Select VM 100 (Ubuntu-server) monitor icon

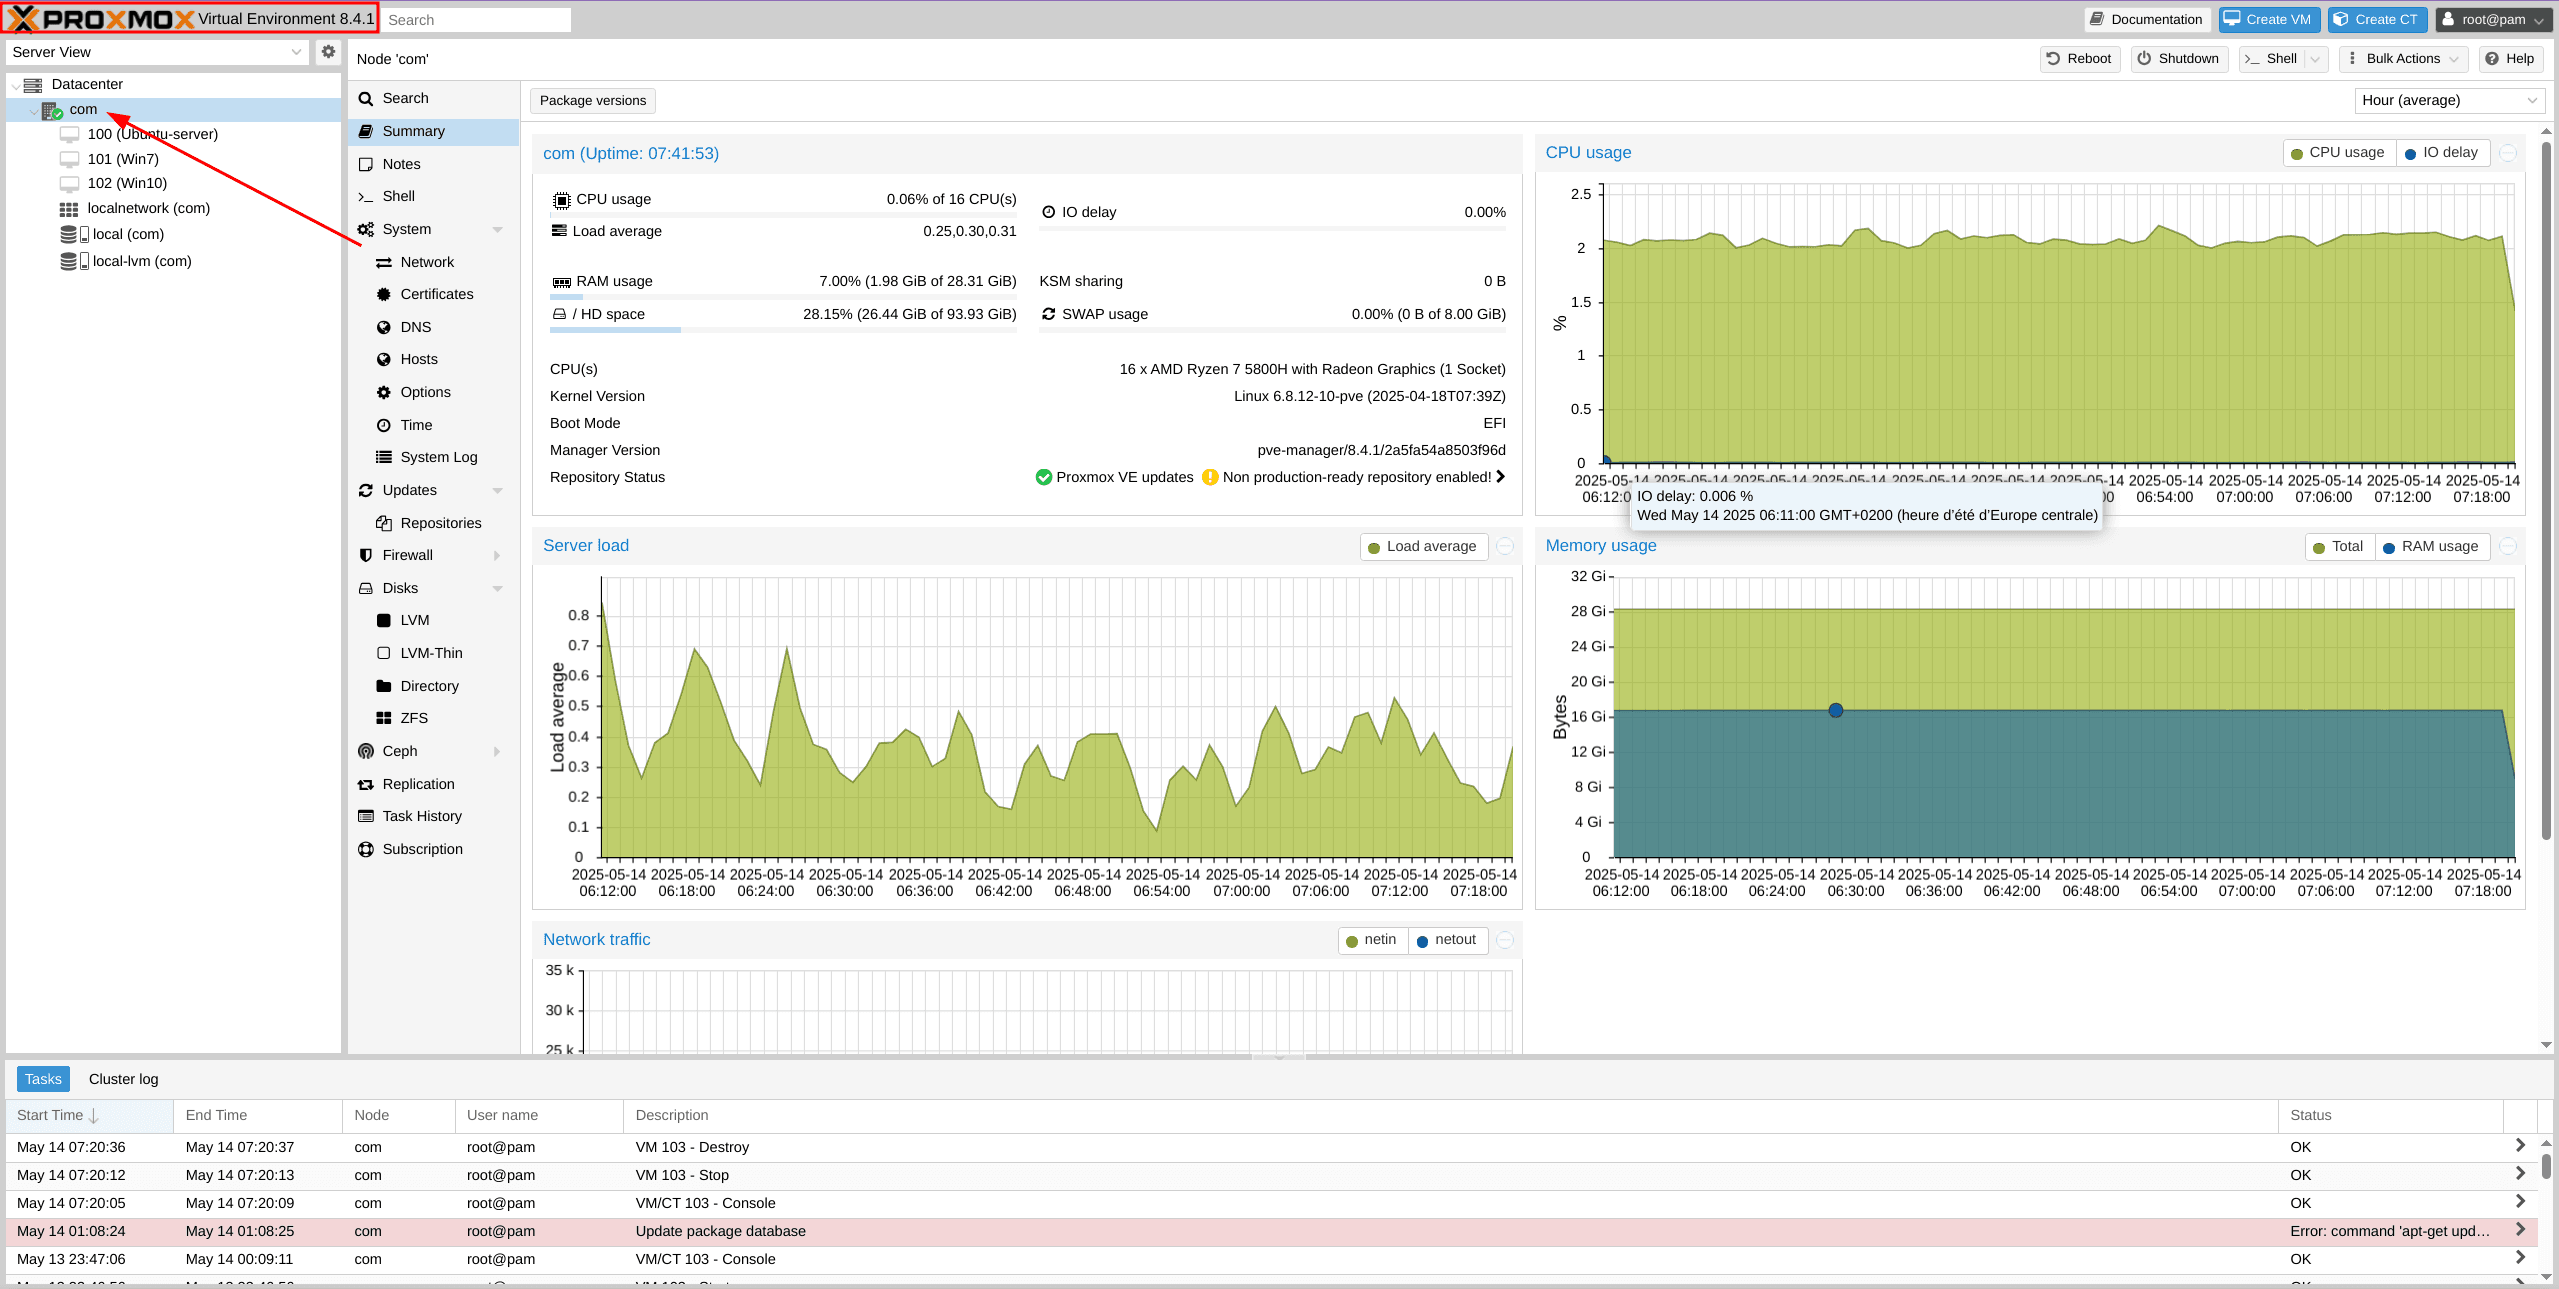tap(69, 134)
